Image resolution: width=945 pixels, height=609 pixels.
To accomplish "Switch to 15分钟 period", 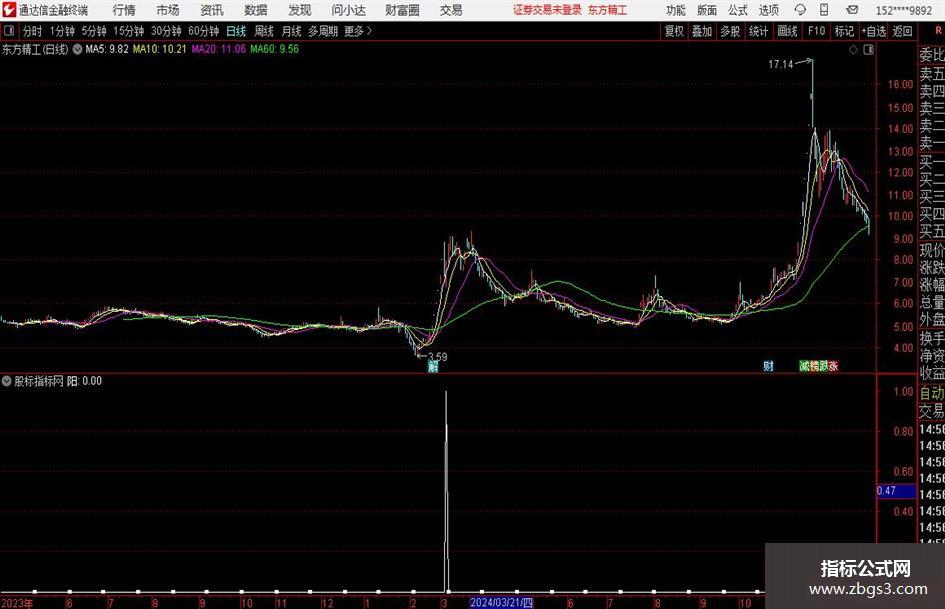I will click(x=128, y=31).
